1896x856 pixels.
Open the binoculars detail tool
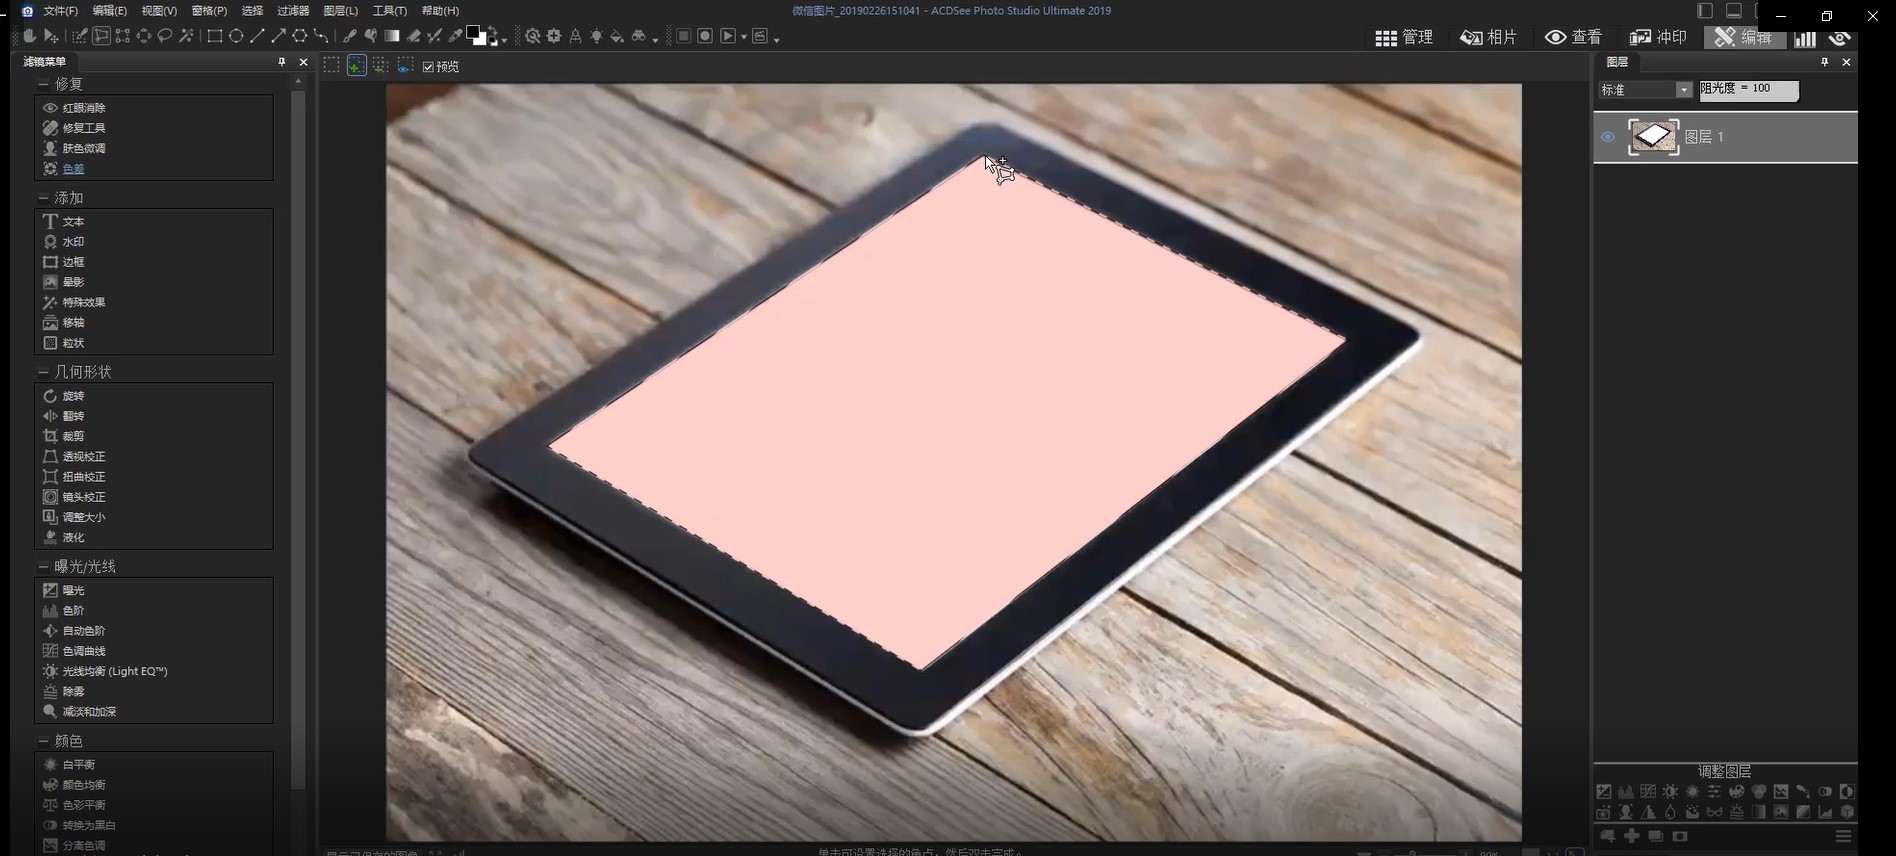click(x=638, y=36)
